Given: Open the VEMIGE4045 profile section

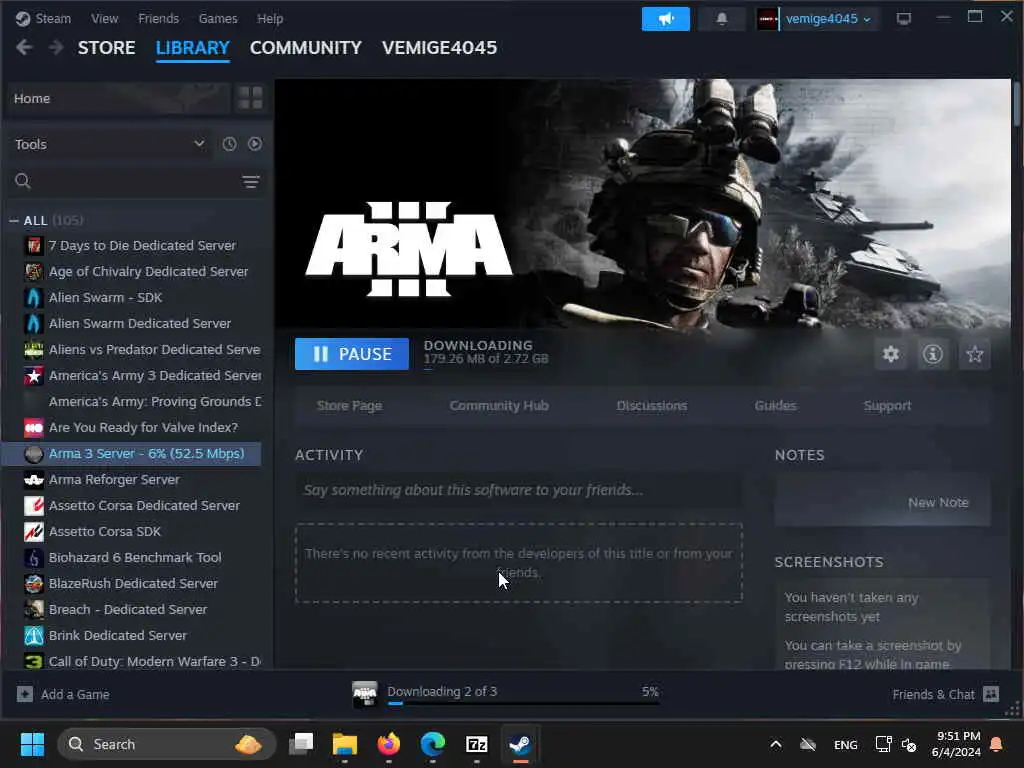Looking at the screenshot, I should 440,48.
